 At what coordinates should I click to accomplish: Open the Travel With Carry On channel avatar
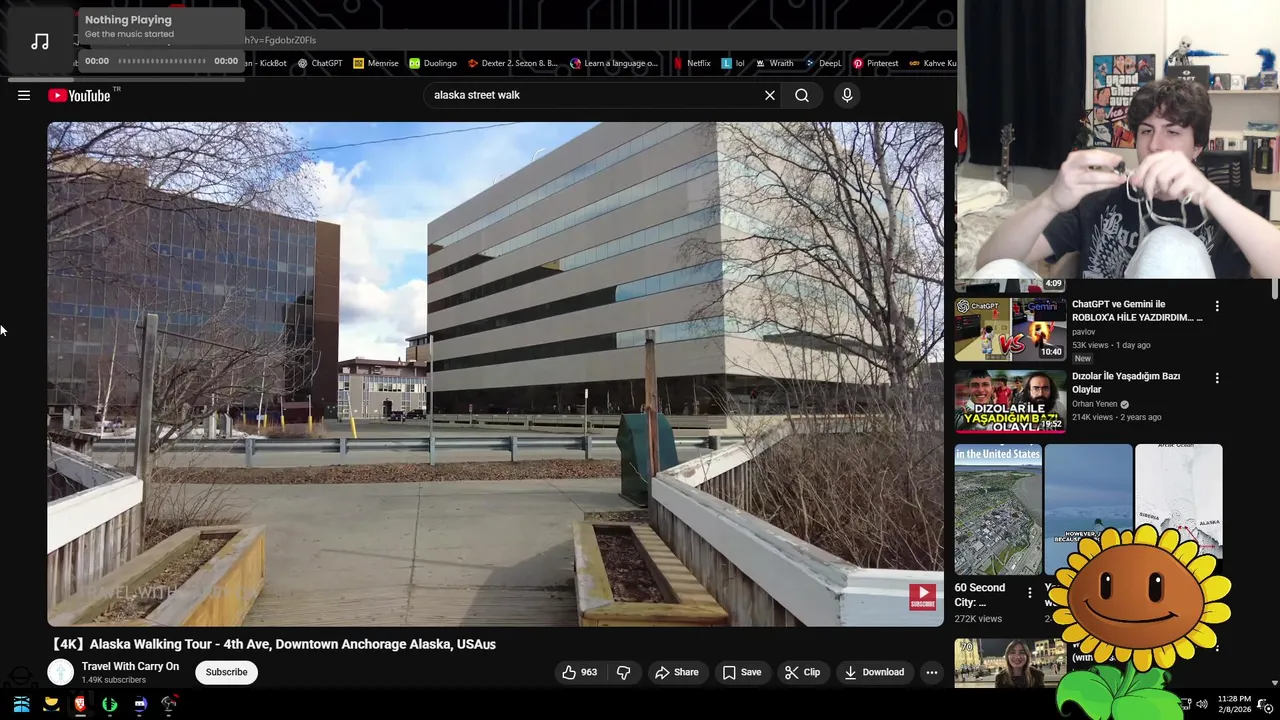tap(61, 672)
